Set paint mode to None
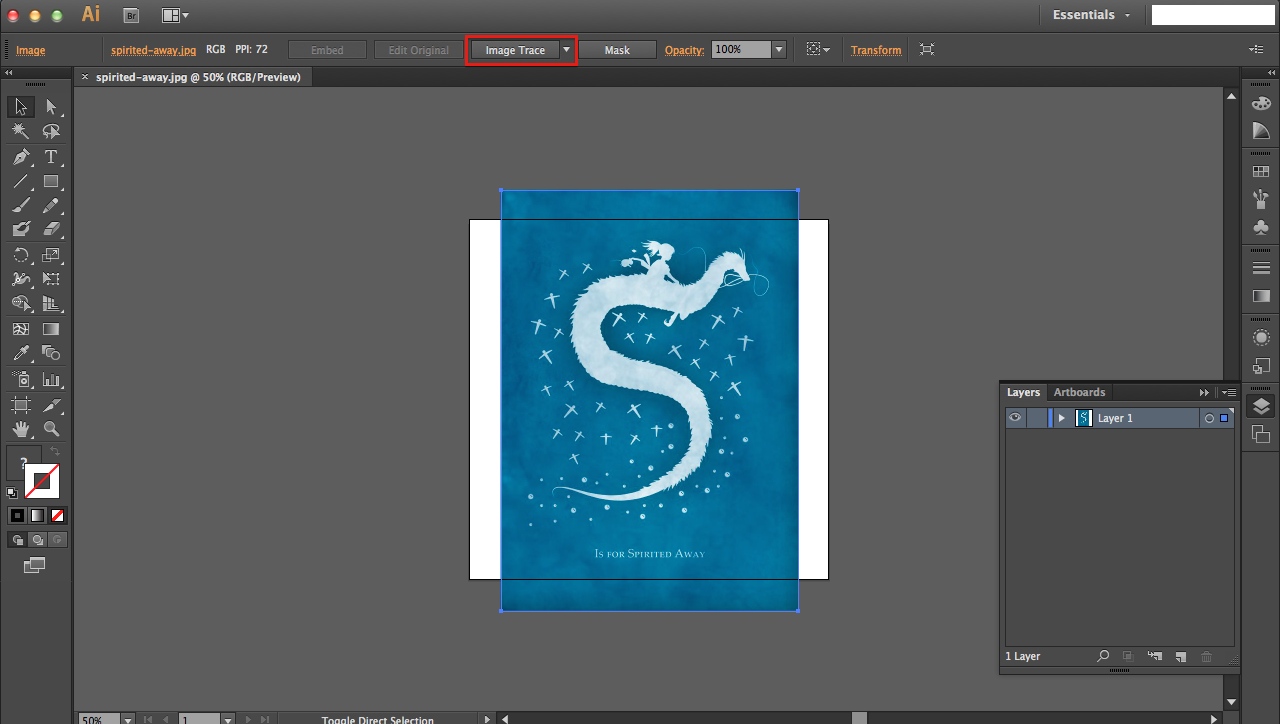The image size is (1280, 724). (x=57, y=516)
